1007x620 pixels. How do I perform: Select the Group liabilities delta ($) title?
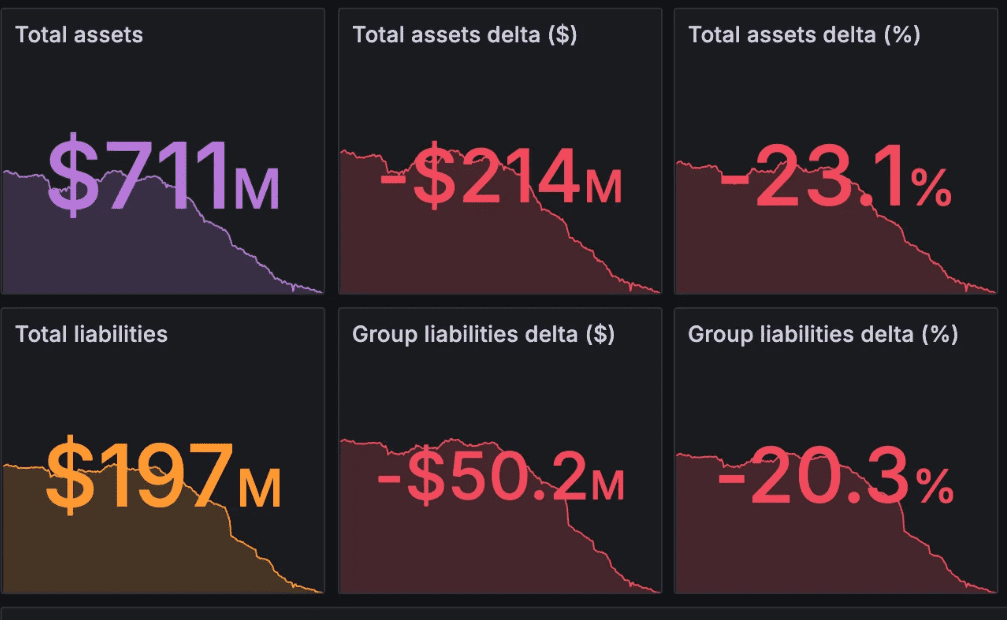tap(483, 334)
